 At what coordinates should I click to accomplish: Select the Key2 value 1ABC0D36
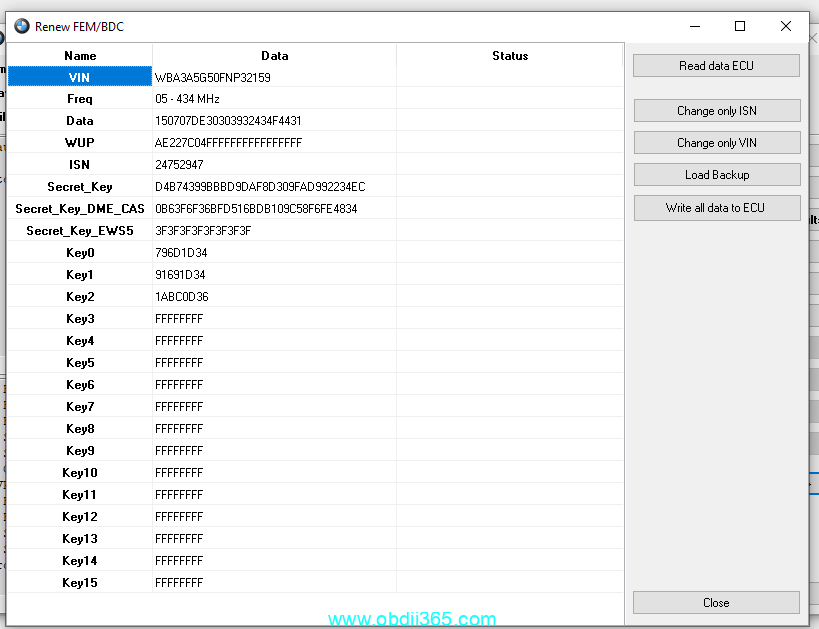tap(181, 297)
